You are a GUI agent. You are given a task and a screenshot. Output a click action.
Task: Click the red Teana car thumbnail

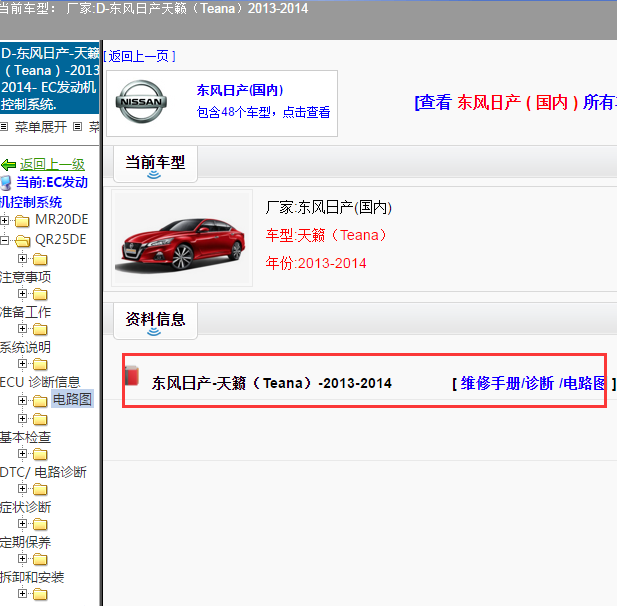tap(182, 238)
